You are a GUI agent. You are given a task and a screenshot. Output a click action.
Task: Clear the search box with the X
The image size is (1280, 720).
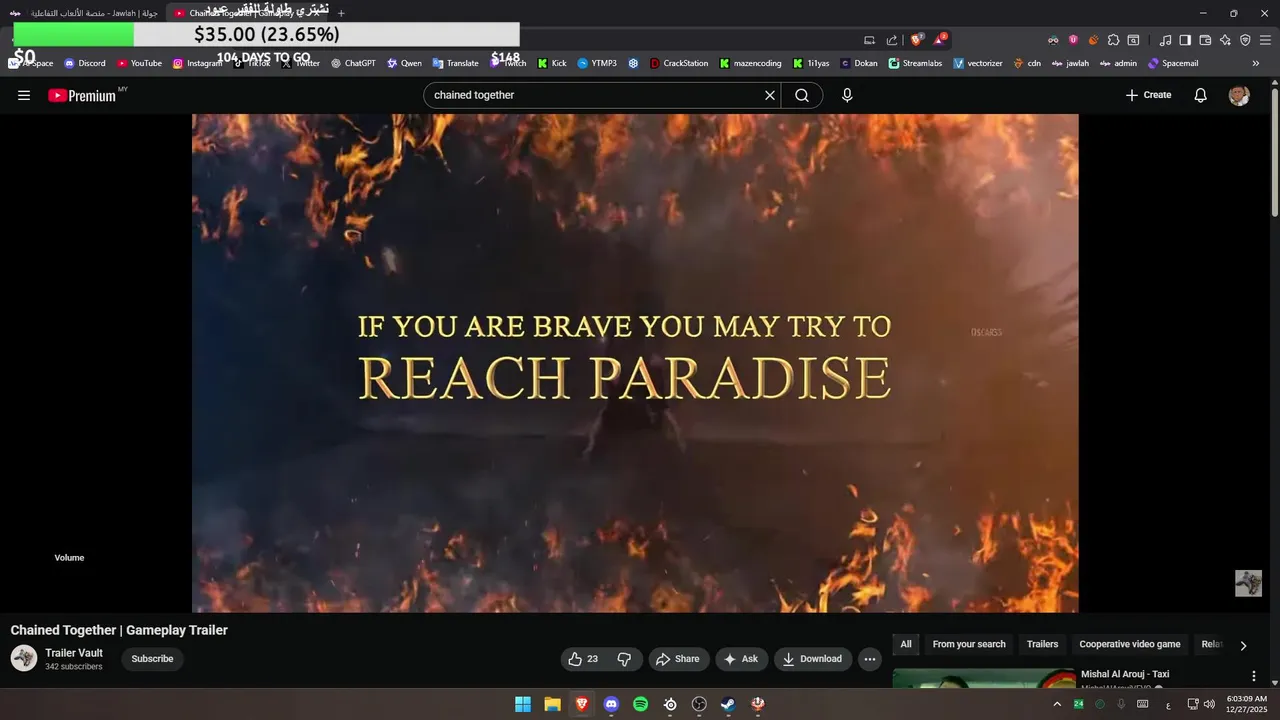pyautogui.click(x=770, y=95)
